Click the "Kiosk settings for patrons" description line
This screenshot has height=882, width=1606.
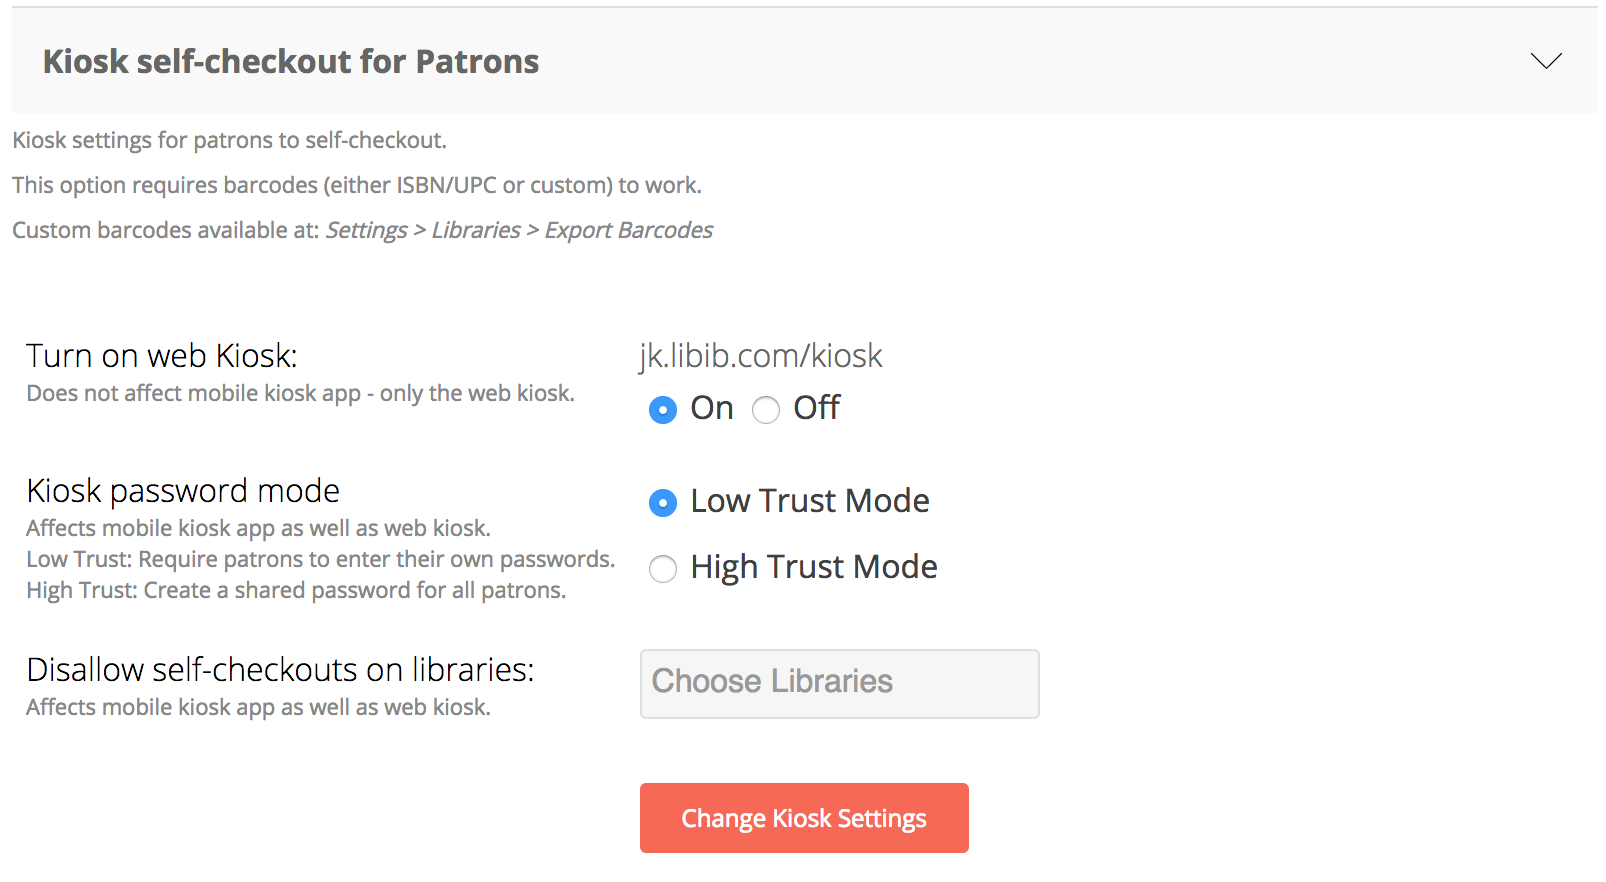229,140
